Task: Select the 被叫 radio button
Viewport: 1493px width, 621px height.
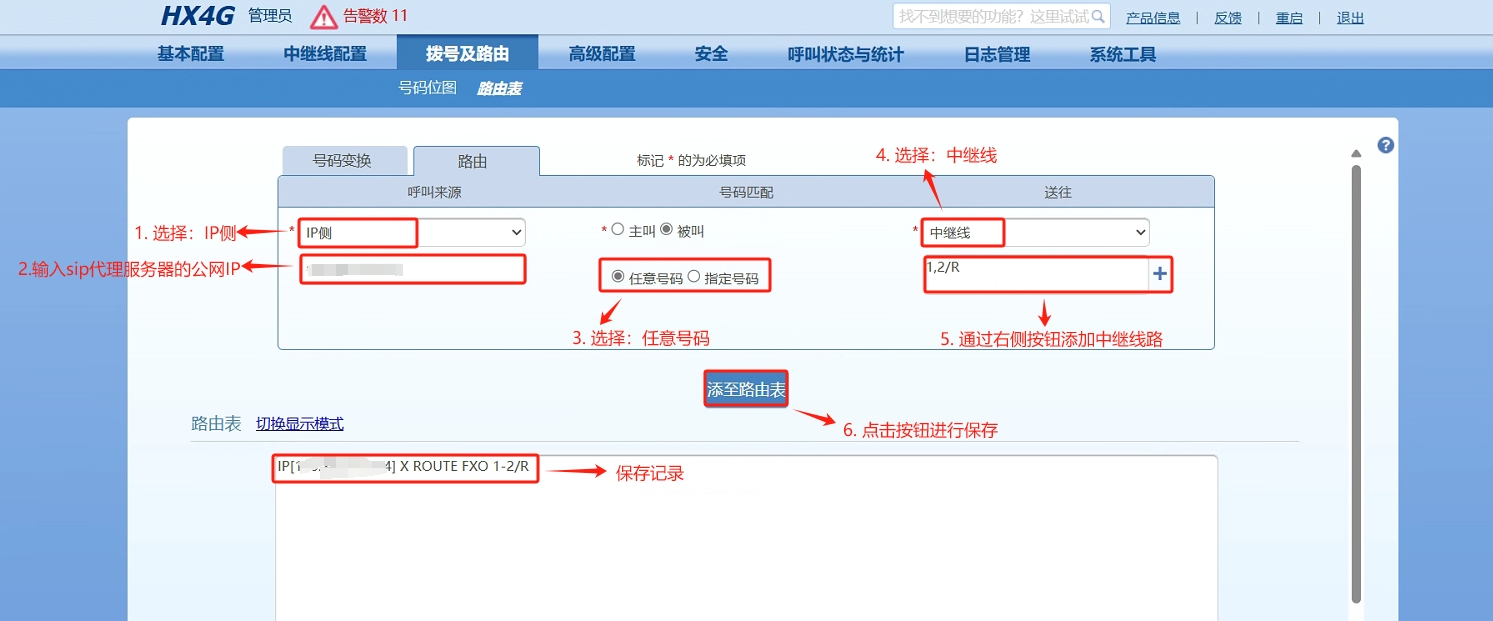Action: click(x=667, y=230)
